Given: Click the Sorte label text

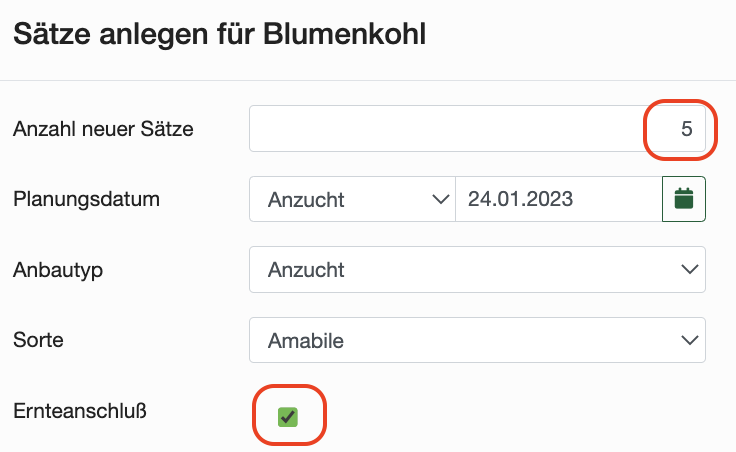Looking at the screenshot, I should point(38,340).
